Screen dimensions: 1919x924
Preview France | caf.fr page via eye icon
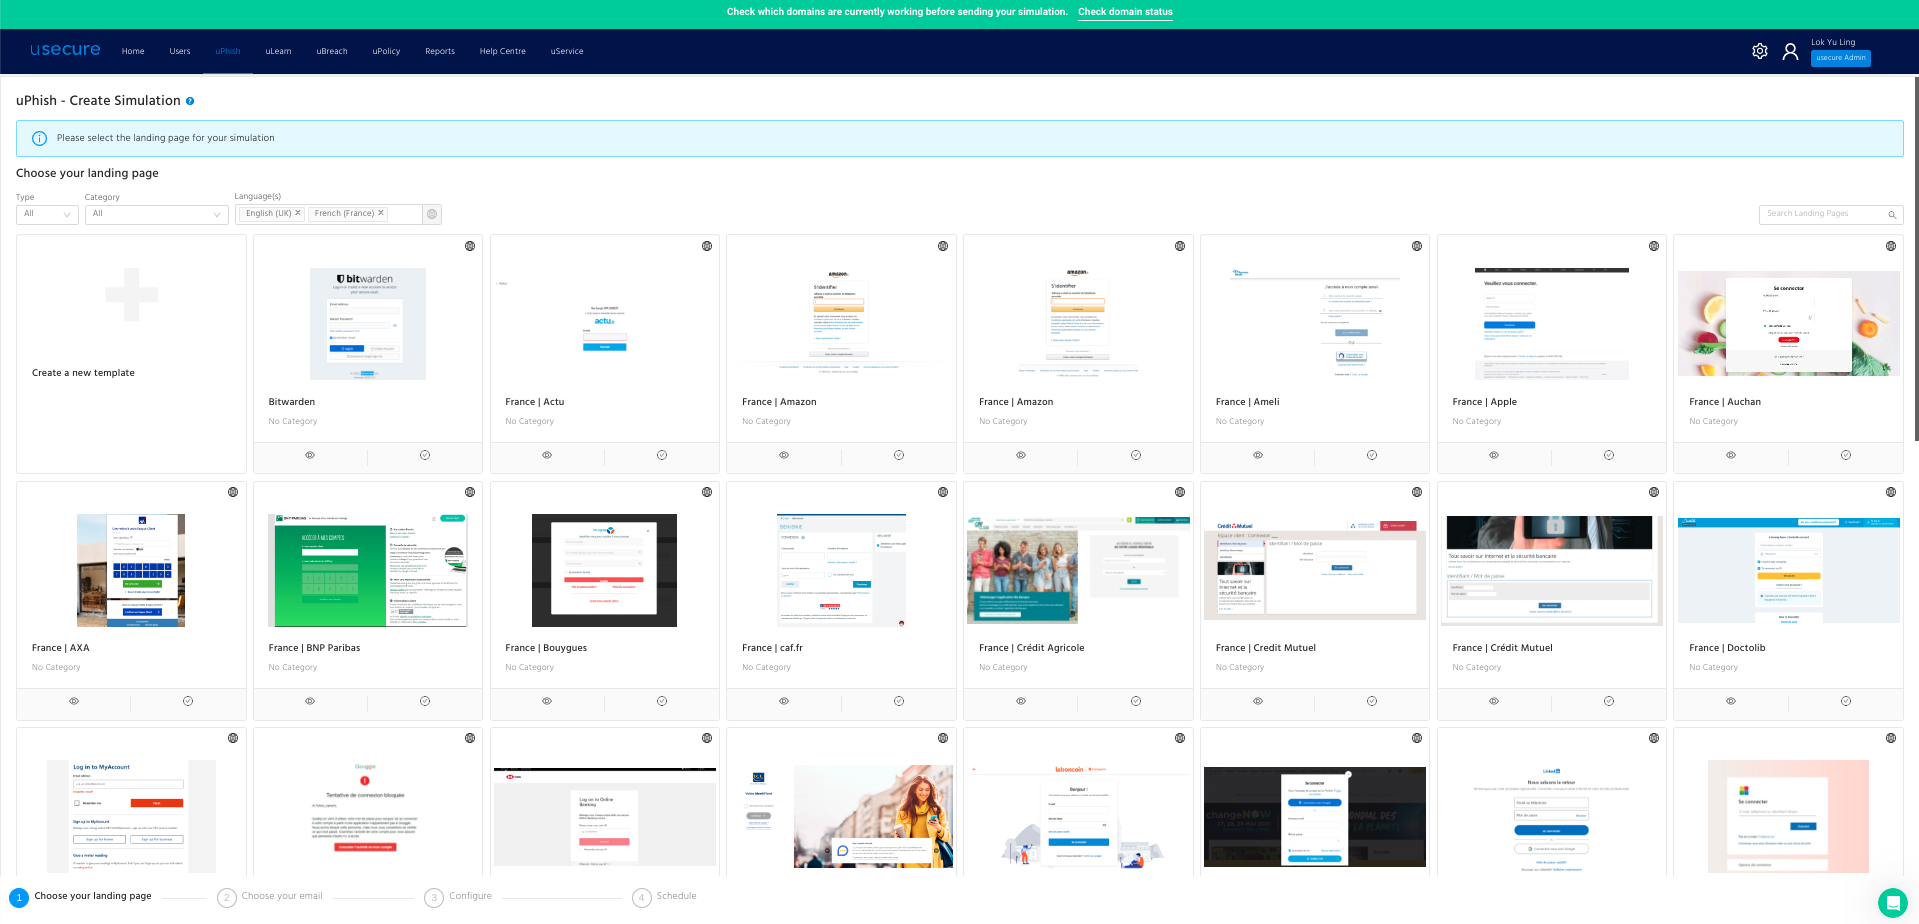point(784,701)
